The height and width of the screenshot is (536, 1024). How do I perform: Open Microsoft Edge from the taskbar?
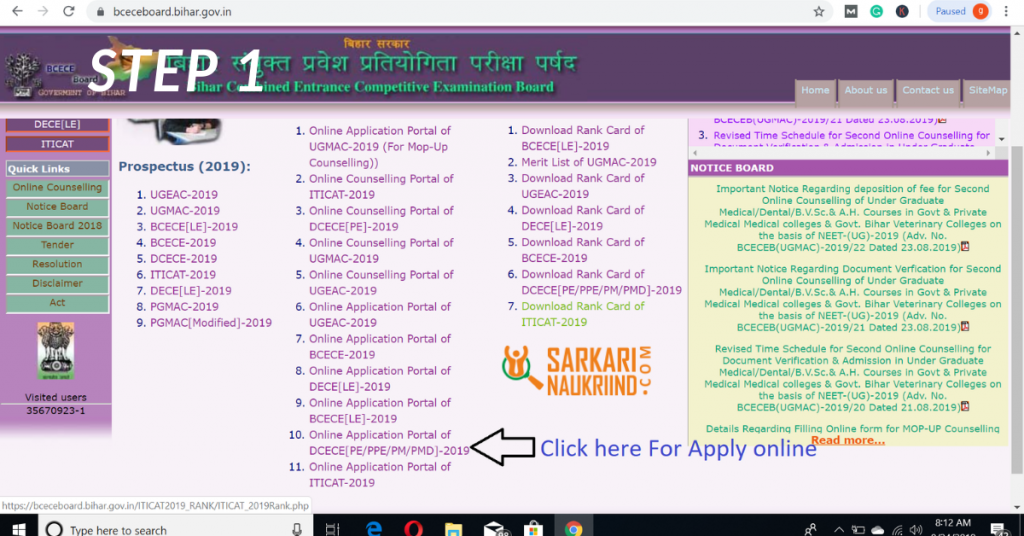pyautogui.click(x=374, y=528)
